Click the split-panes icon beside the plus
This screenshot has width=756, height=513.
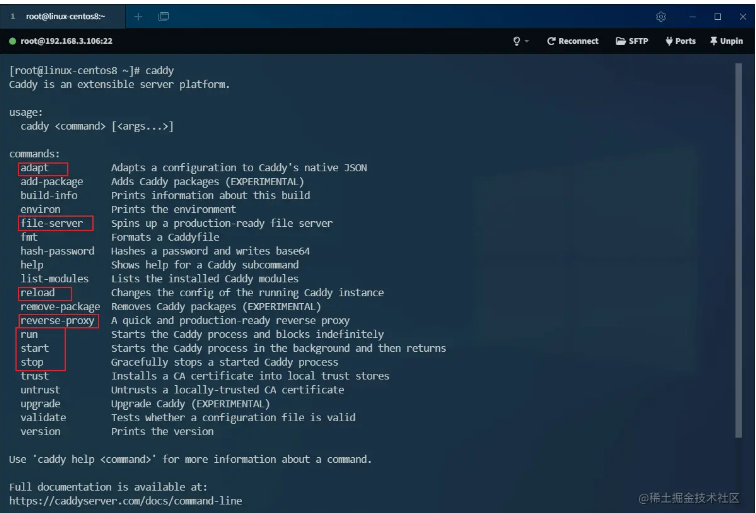163,17
